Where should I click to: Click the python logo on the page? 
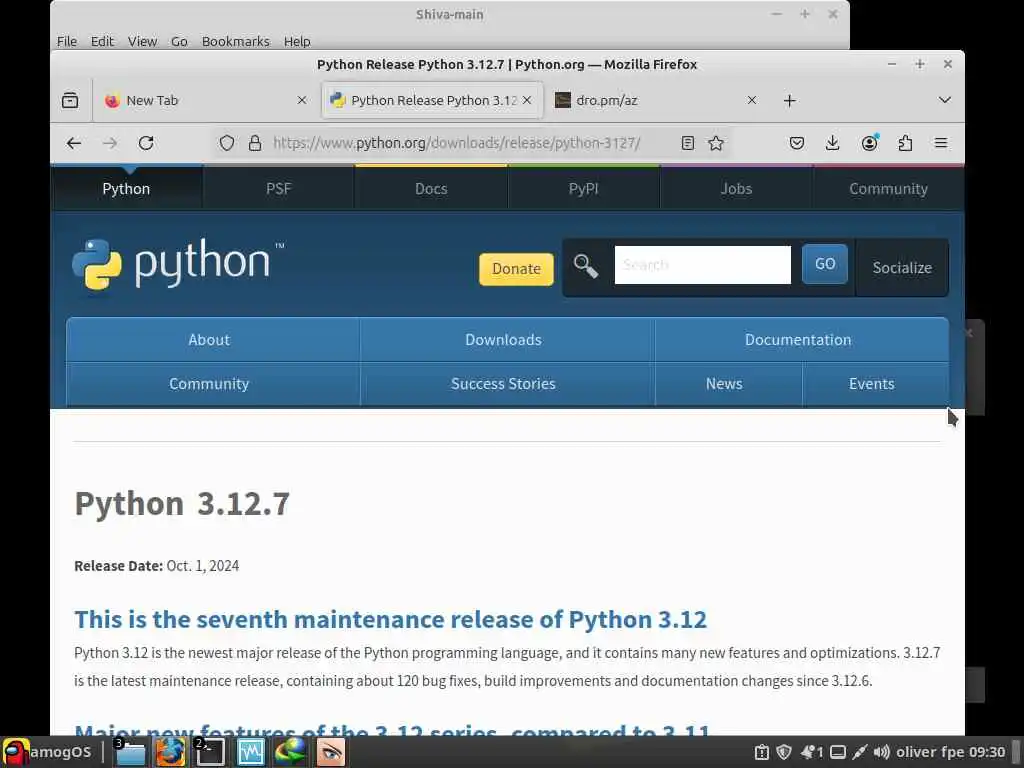tap(178, 264)
